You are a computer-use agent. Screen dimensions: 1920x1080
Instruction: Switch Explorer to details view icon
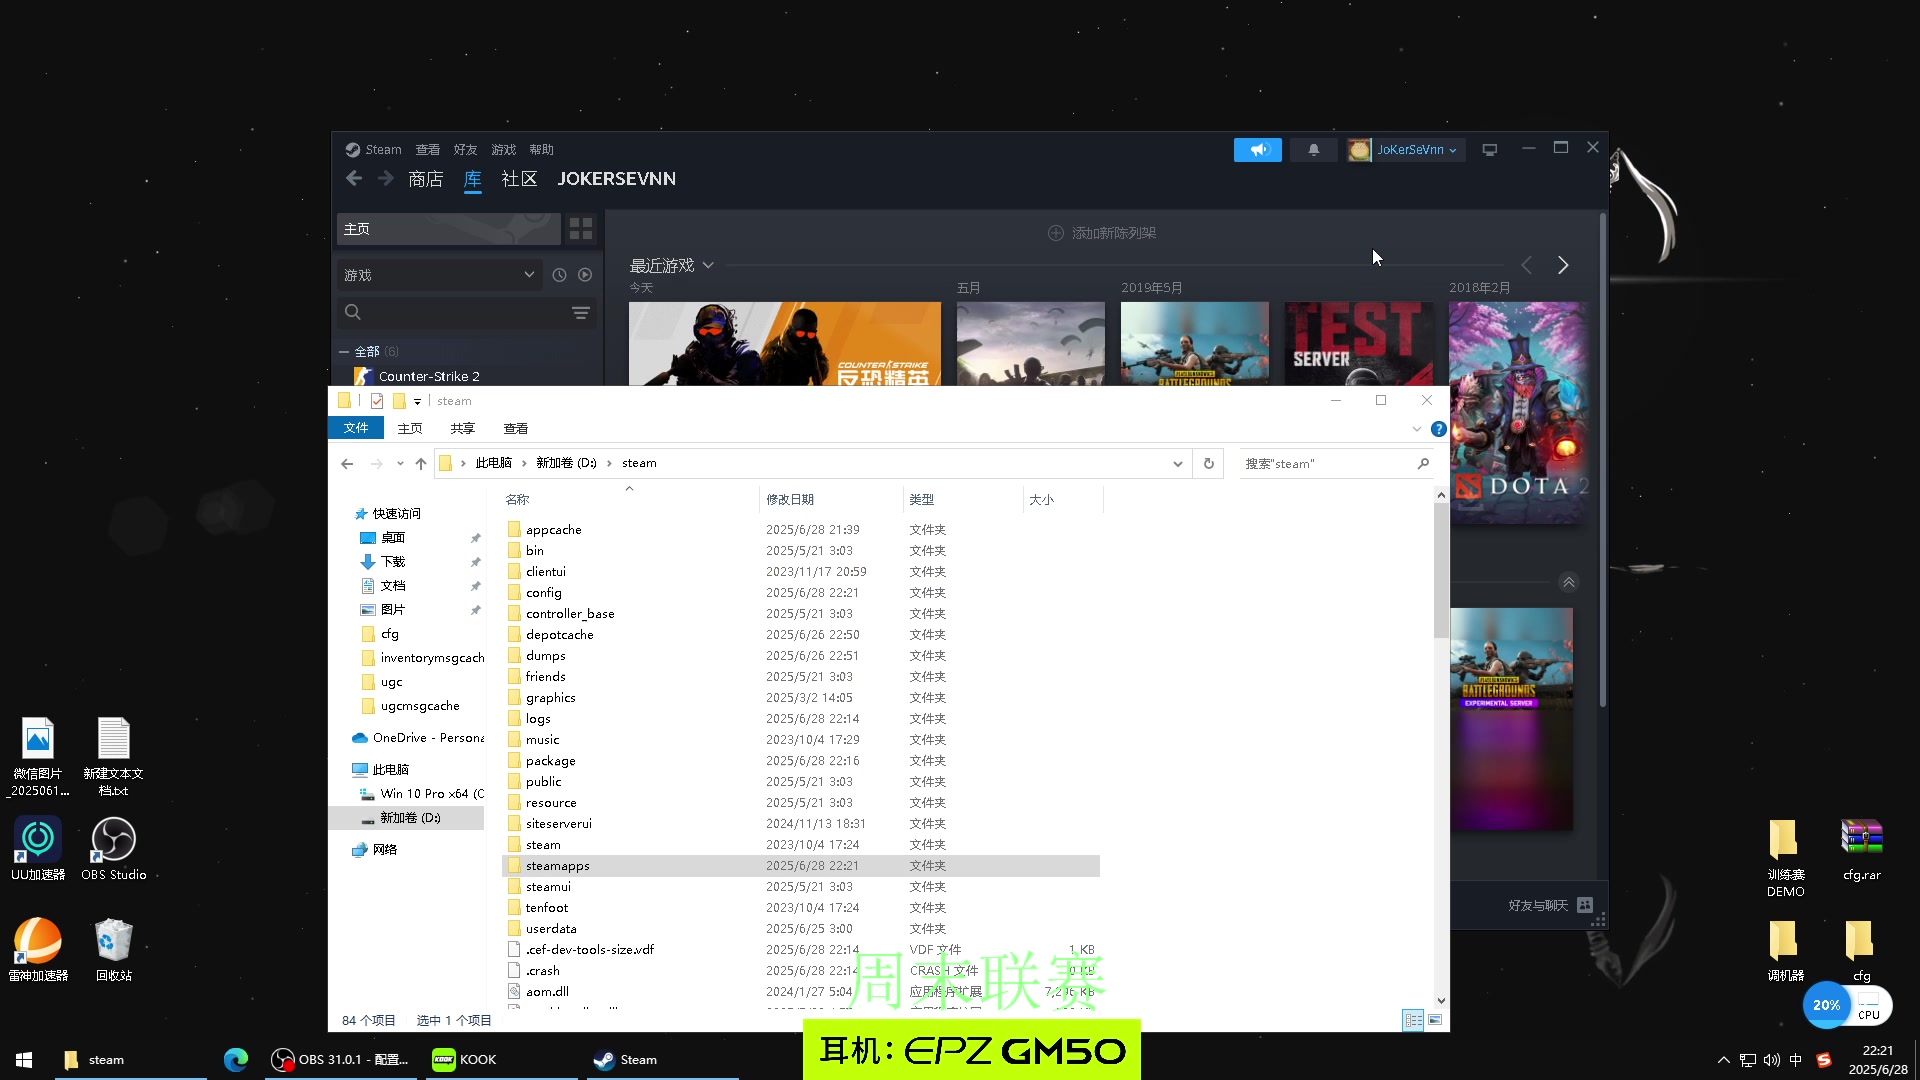[x=1413, y=1020]
